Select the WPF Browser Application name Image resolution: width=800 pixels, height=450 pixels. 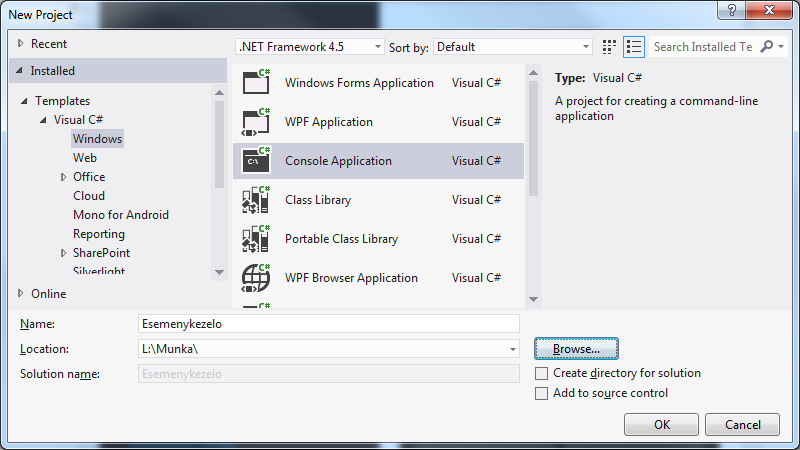tap(351, 278)
